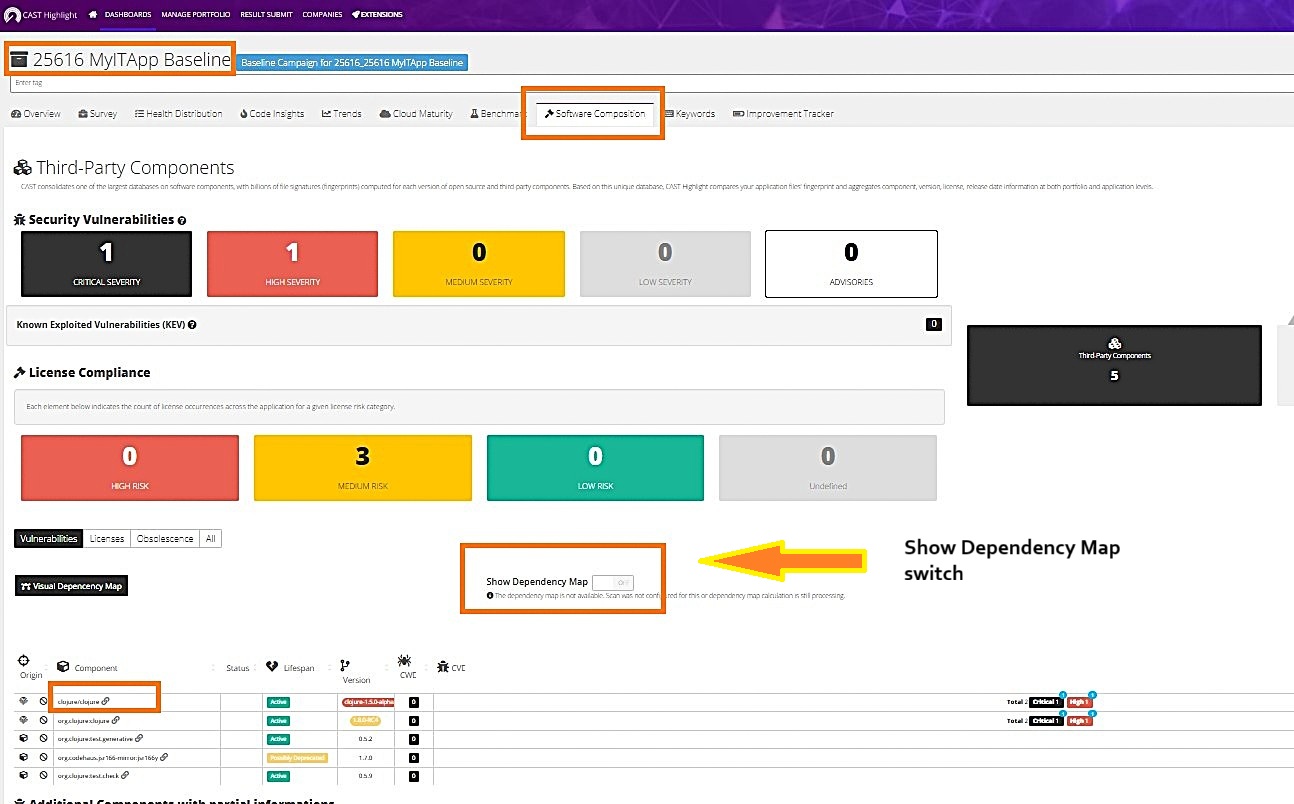This screenshot has width=1294, height=804.
Task: Select the Obsolescence filter option
Action: (x=165, y=539)
